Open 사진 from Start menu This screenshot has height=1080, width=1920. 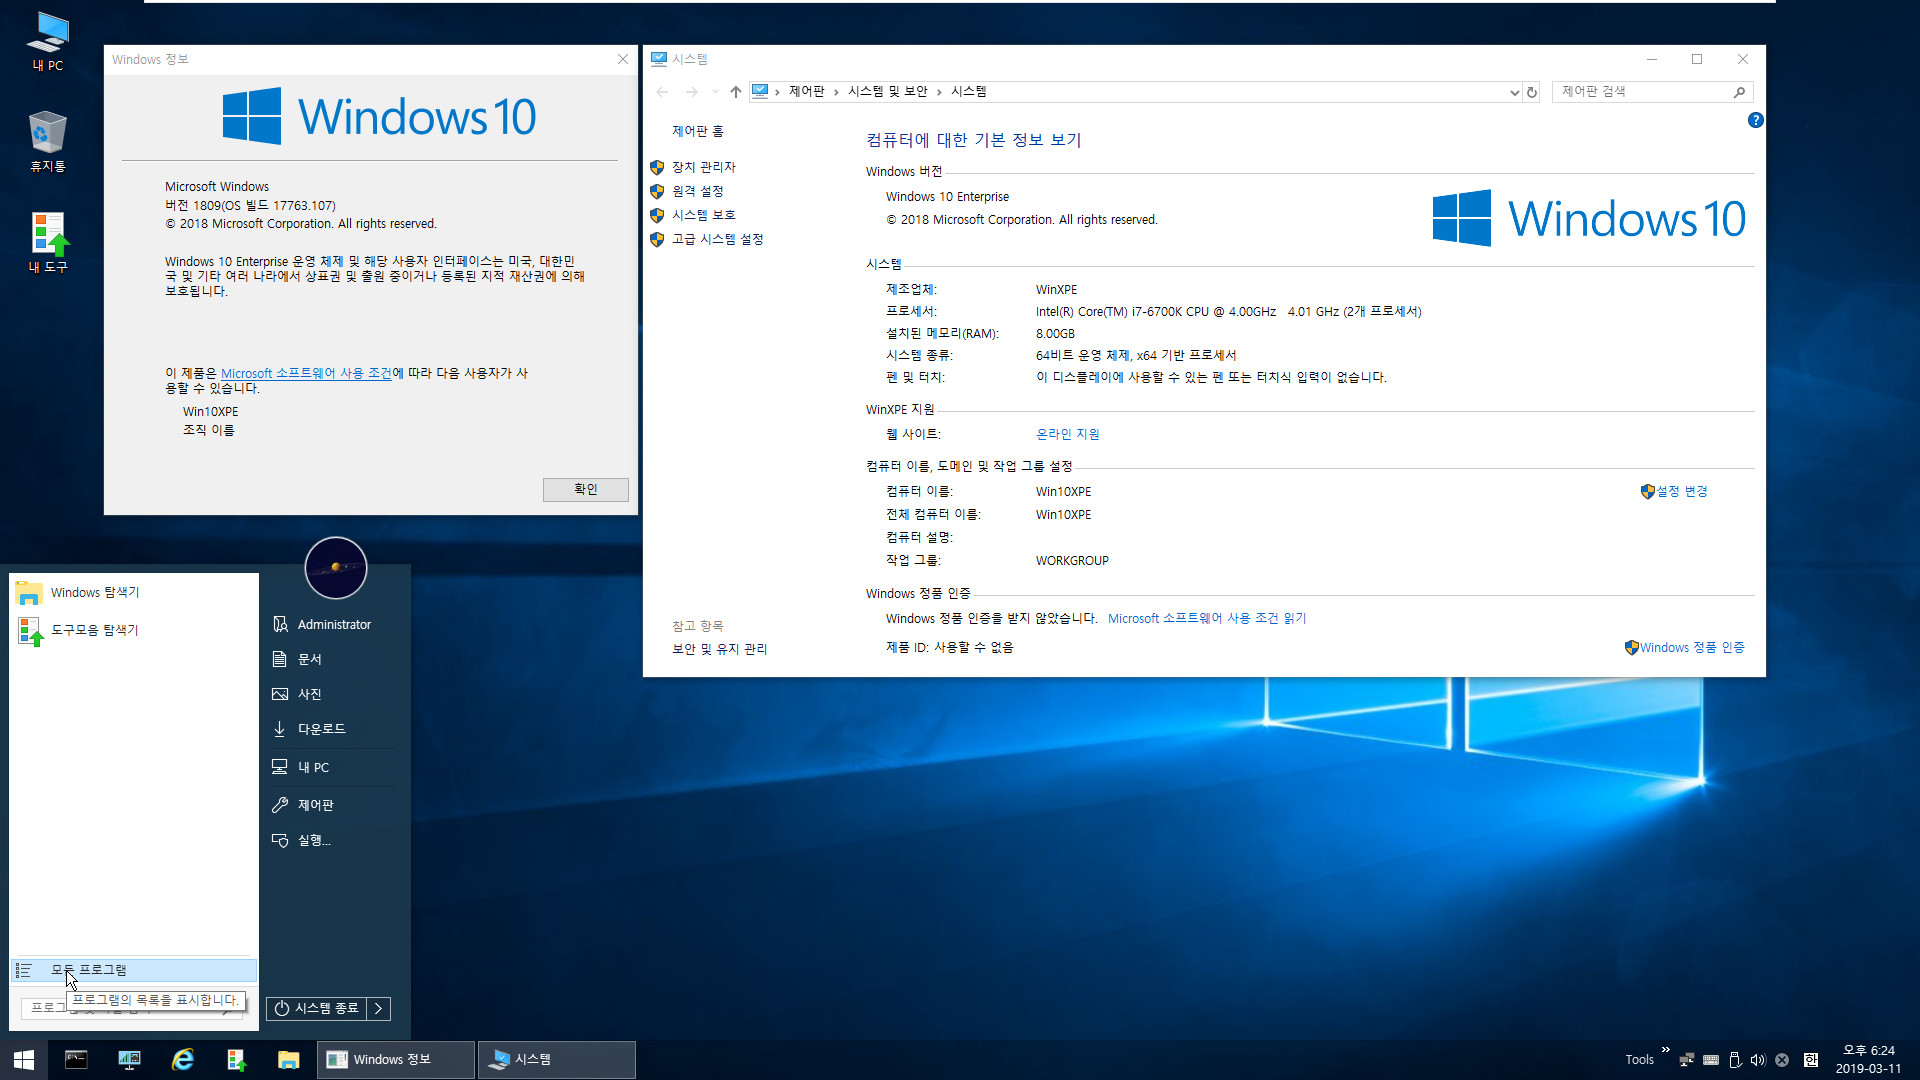(x=334, y=694)
